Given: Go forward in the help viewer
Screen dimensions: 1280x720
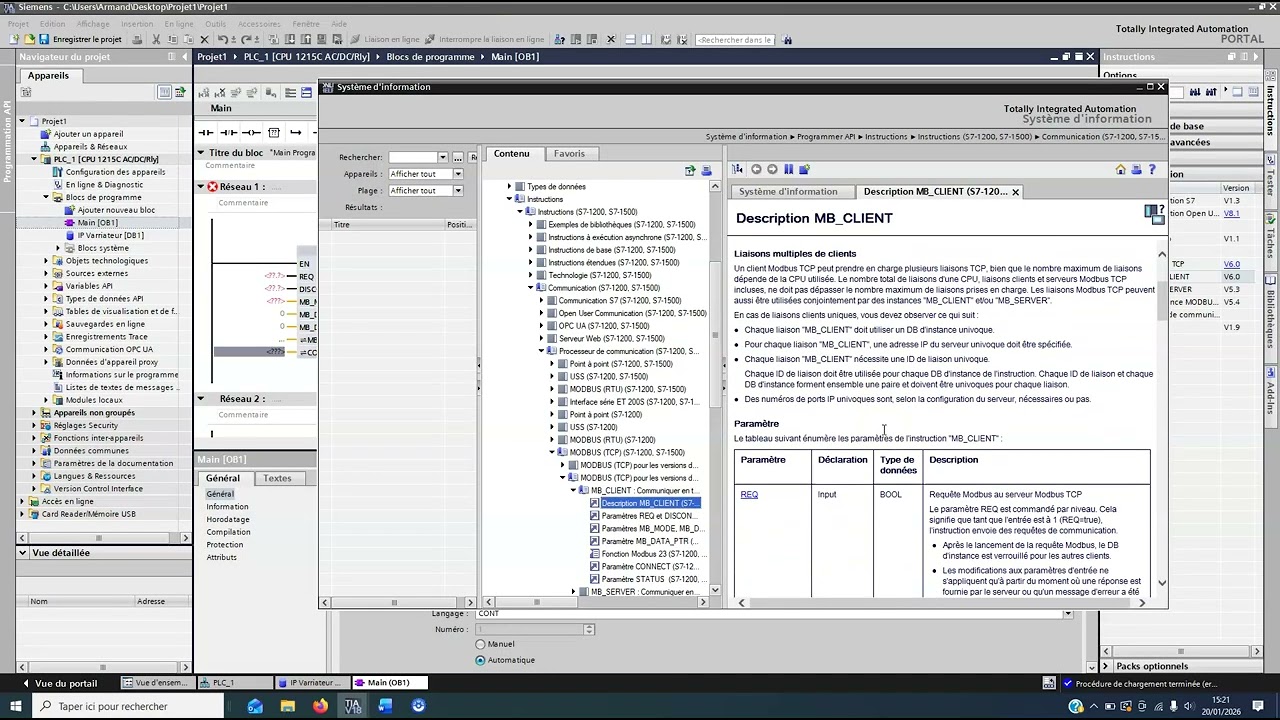Looking at the screenshot, I should coord(772,170).
